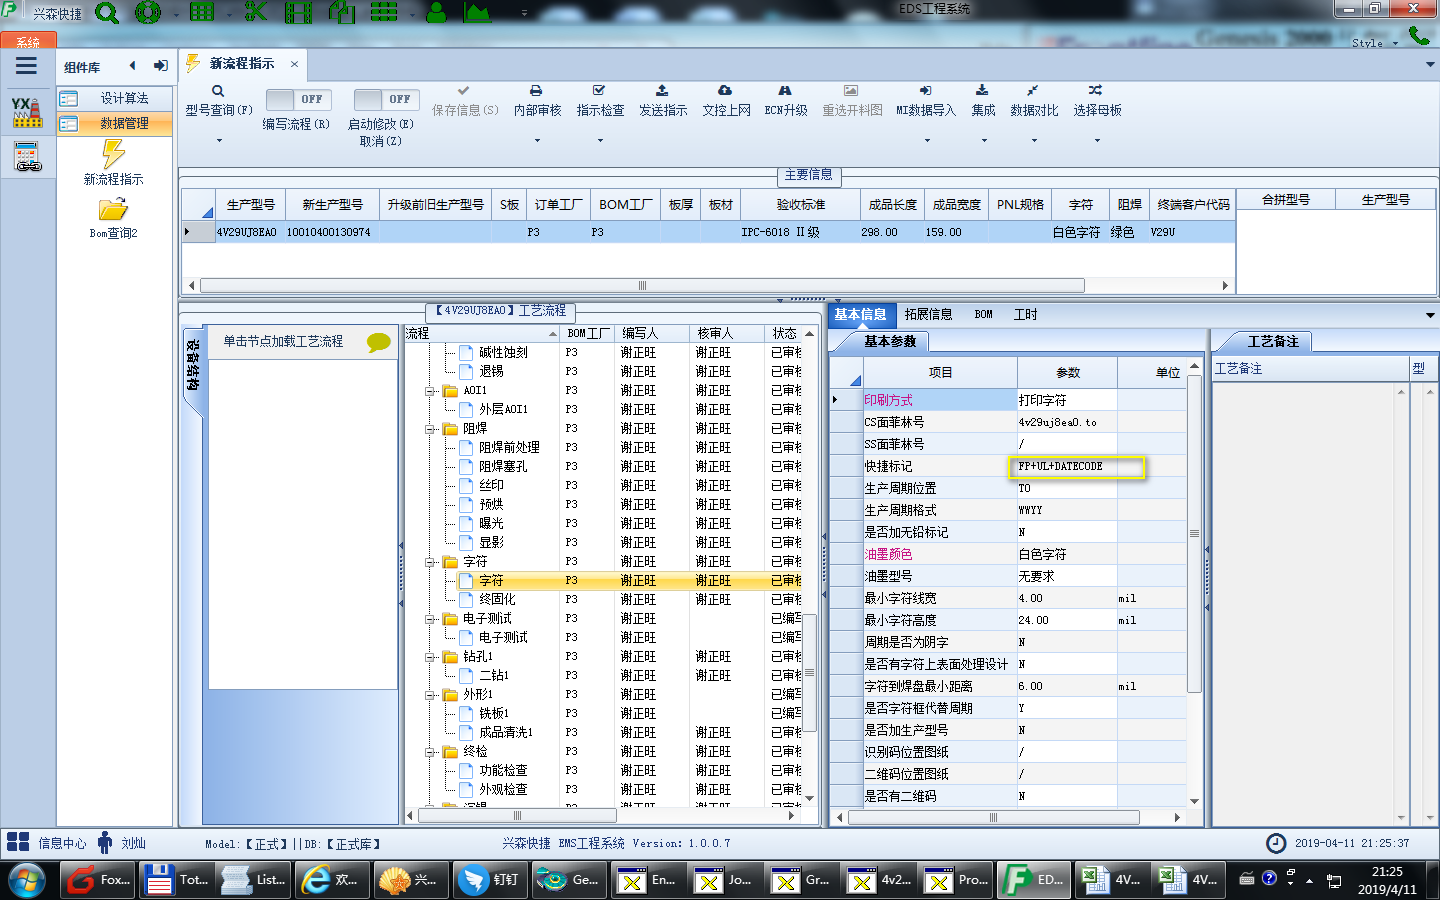Open Internet Explorer from taskbar
The height and width of the screenshot is (900, 1440).
334,880
